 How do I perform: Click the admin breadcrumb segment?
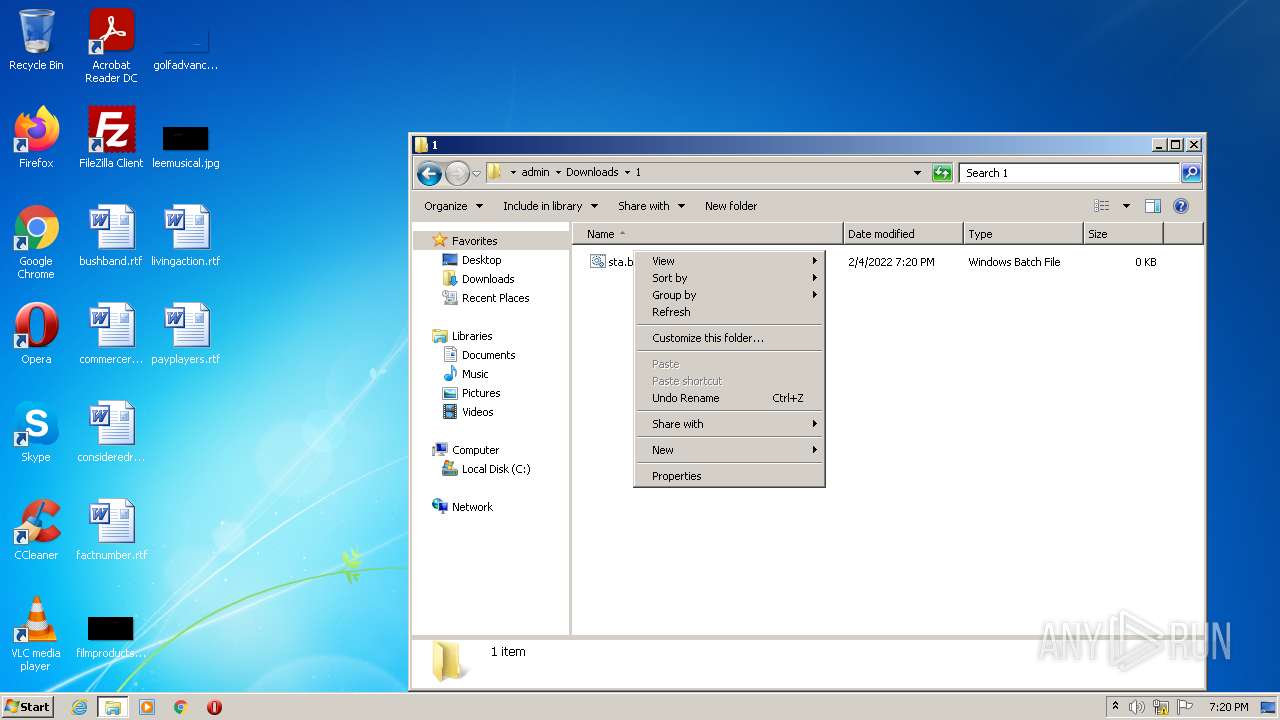(535, 173)
